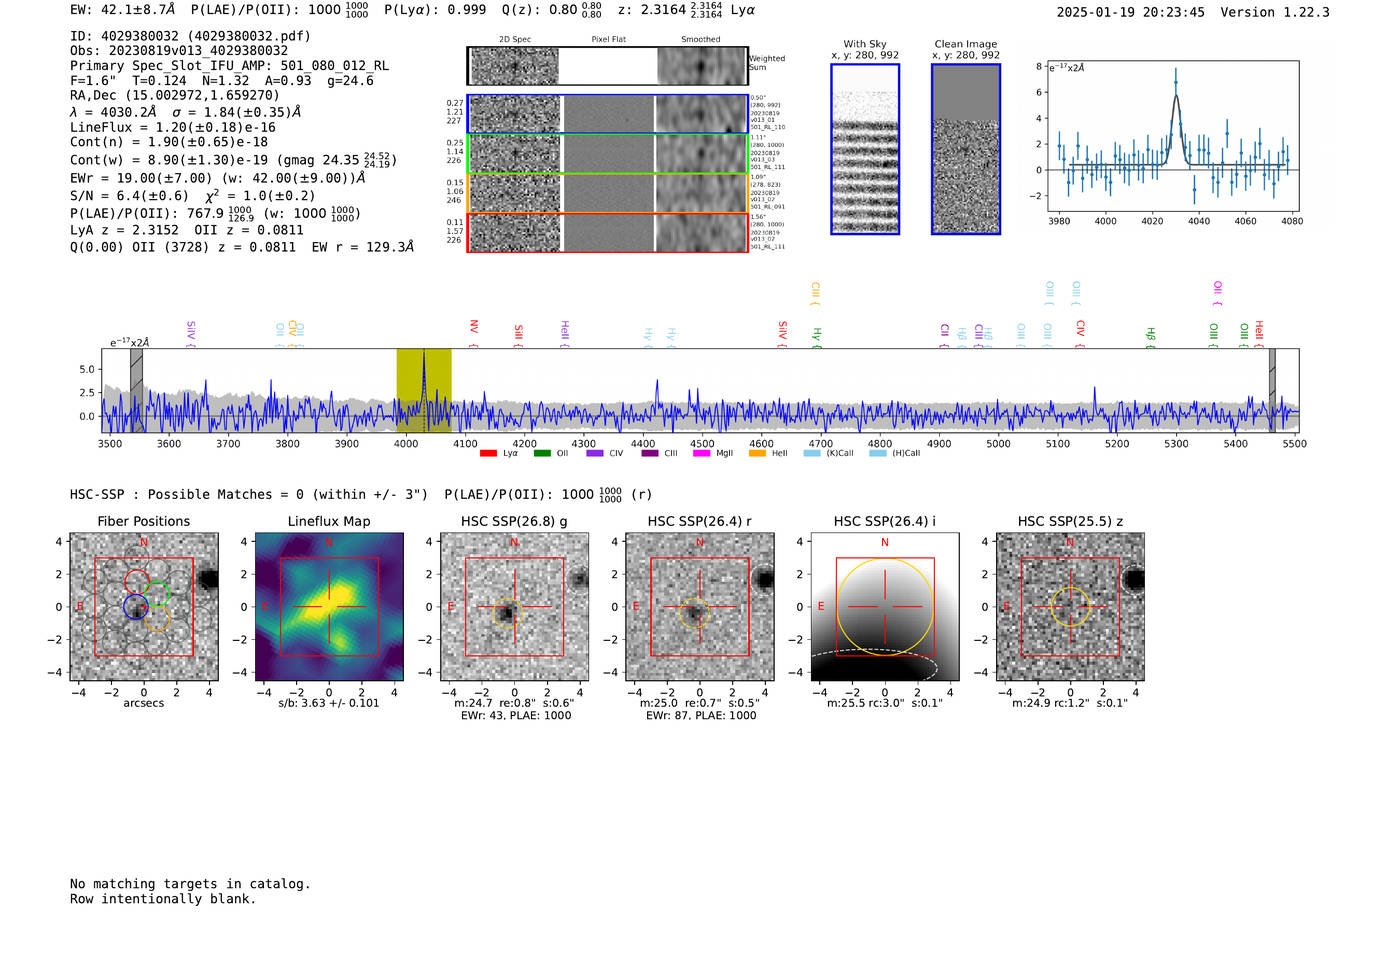Screen dimensions: 1400x953
Task: Click the magenta MgII legend swatch
Action: (x=702, y=453)
